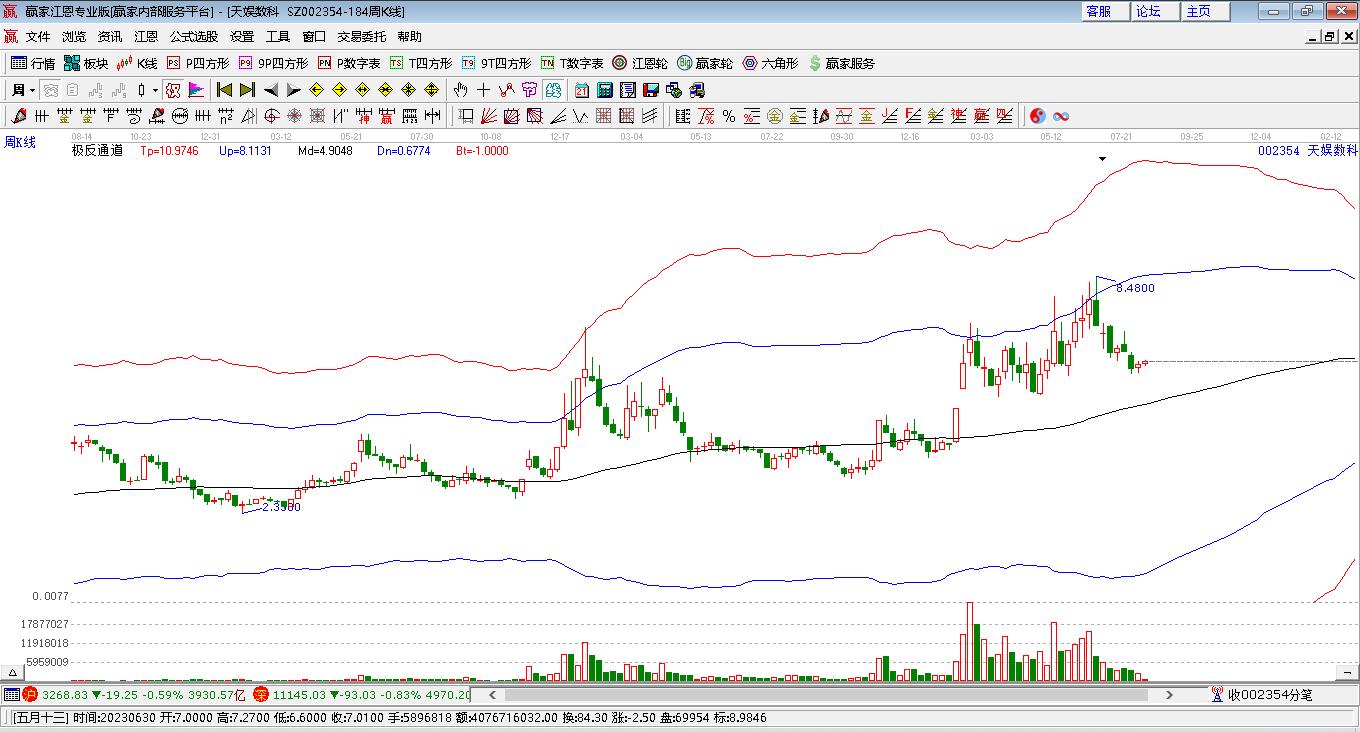Open the 行情 market quotes view

[33, 63]
